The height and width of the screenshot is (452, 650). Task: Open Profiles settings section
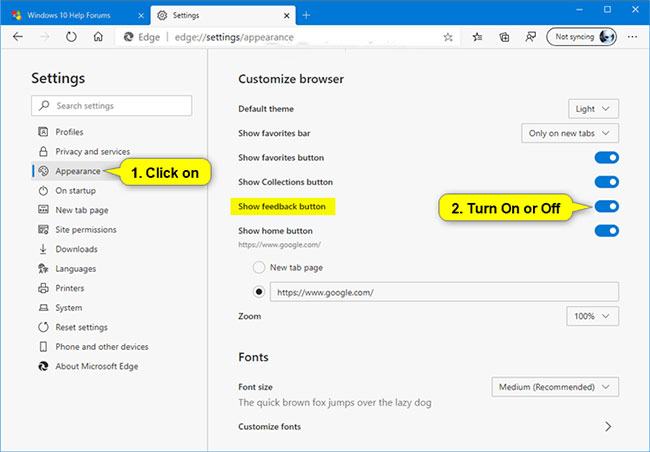click(x=69, y=132)
